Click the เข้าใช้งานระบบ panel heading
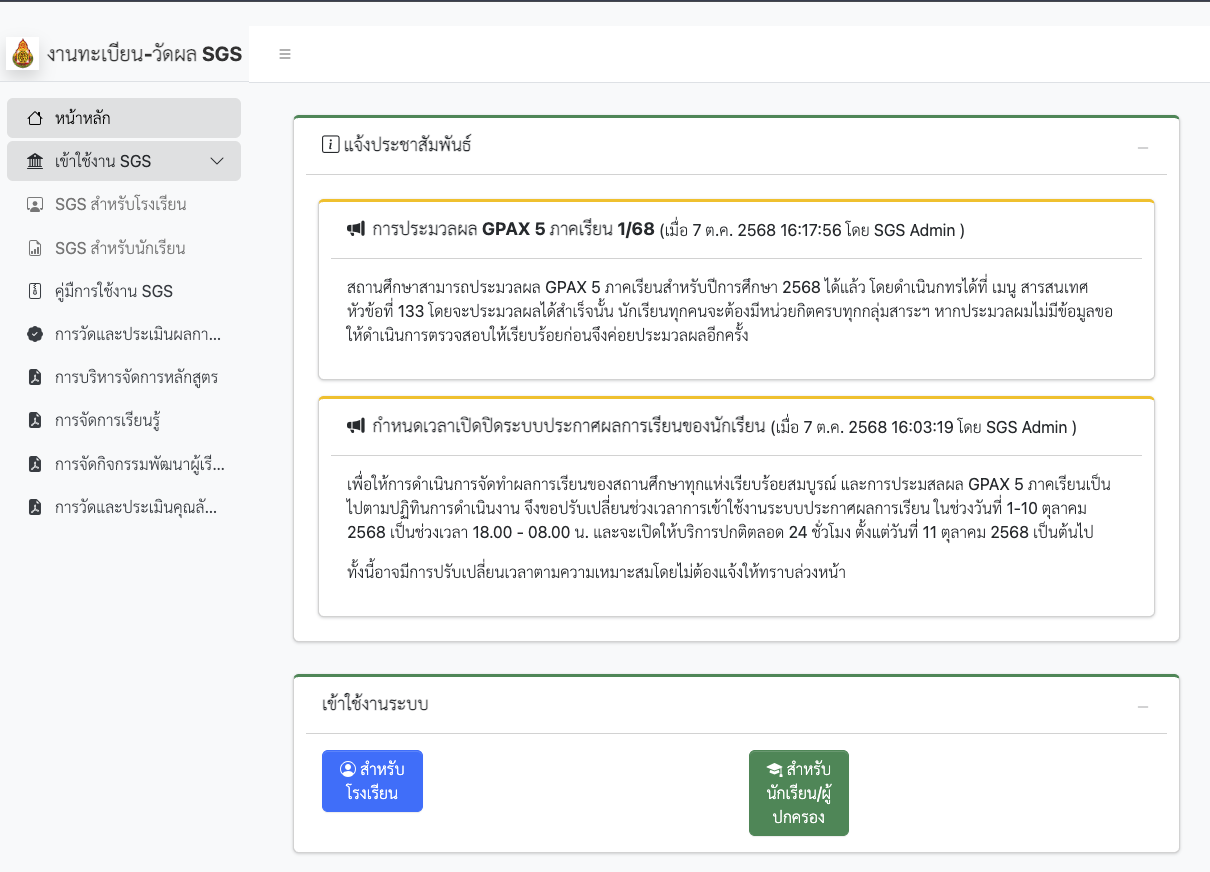The image size is (1210, 872). coord(375,704)
